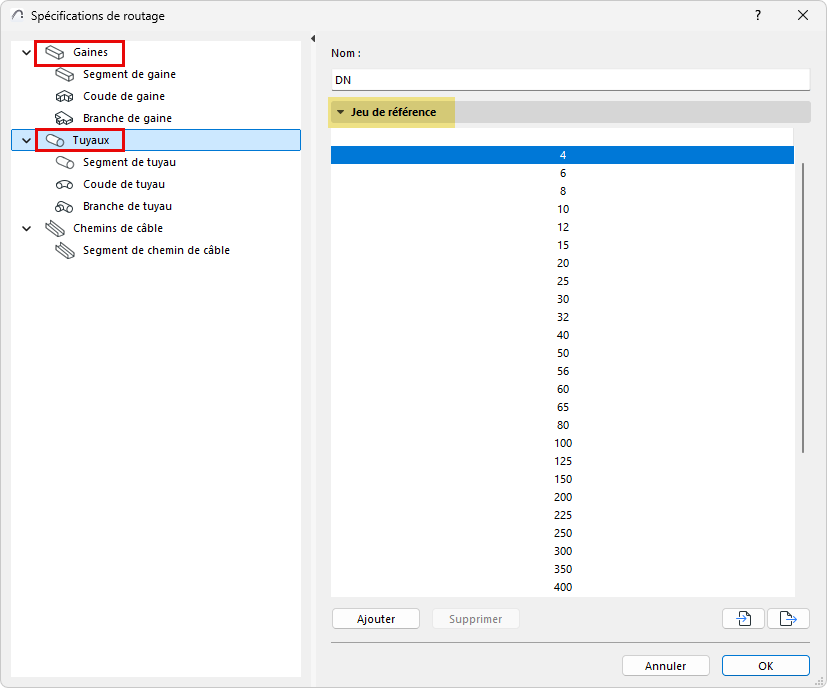The width and height of the screenshot is (827, 688).
Task: Select value 50 in reference list
Action: click(x=562, y=353)
